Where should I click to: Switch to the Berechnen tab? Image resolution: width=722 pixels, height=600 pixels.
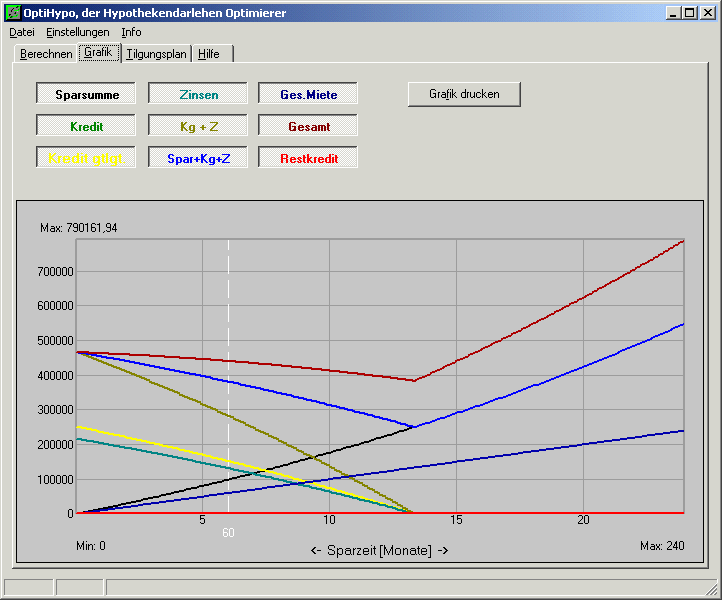tap(46, 54)
